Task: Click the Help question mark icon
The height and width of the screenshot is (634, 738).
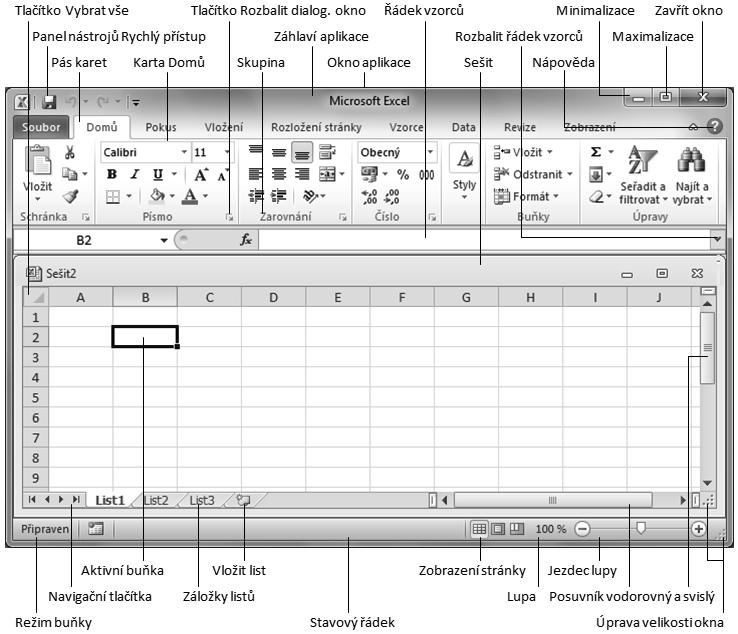Action: 714,126
